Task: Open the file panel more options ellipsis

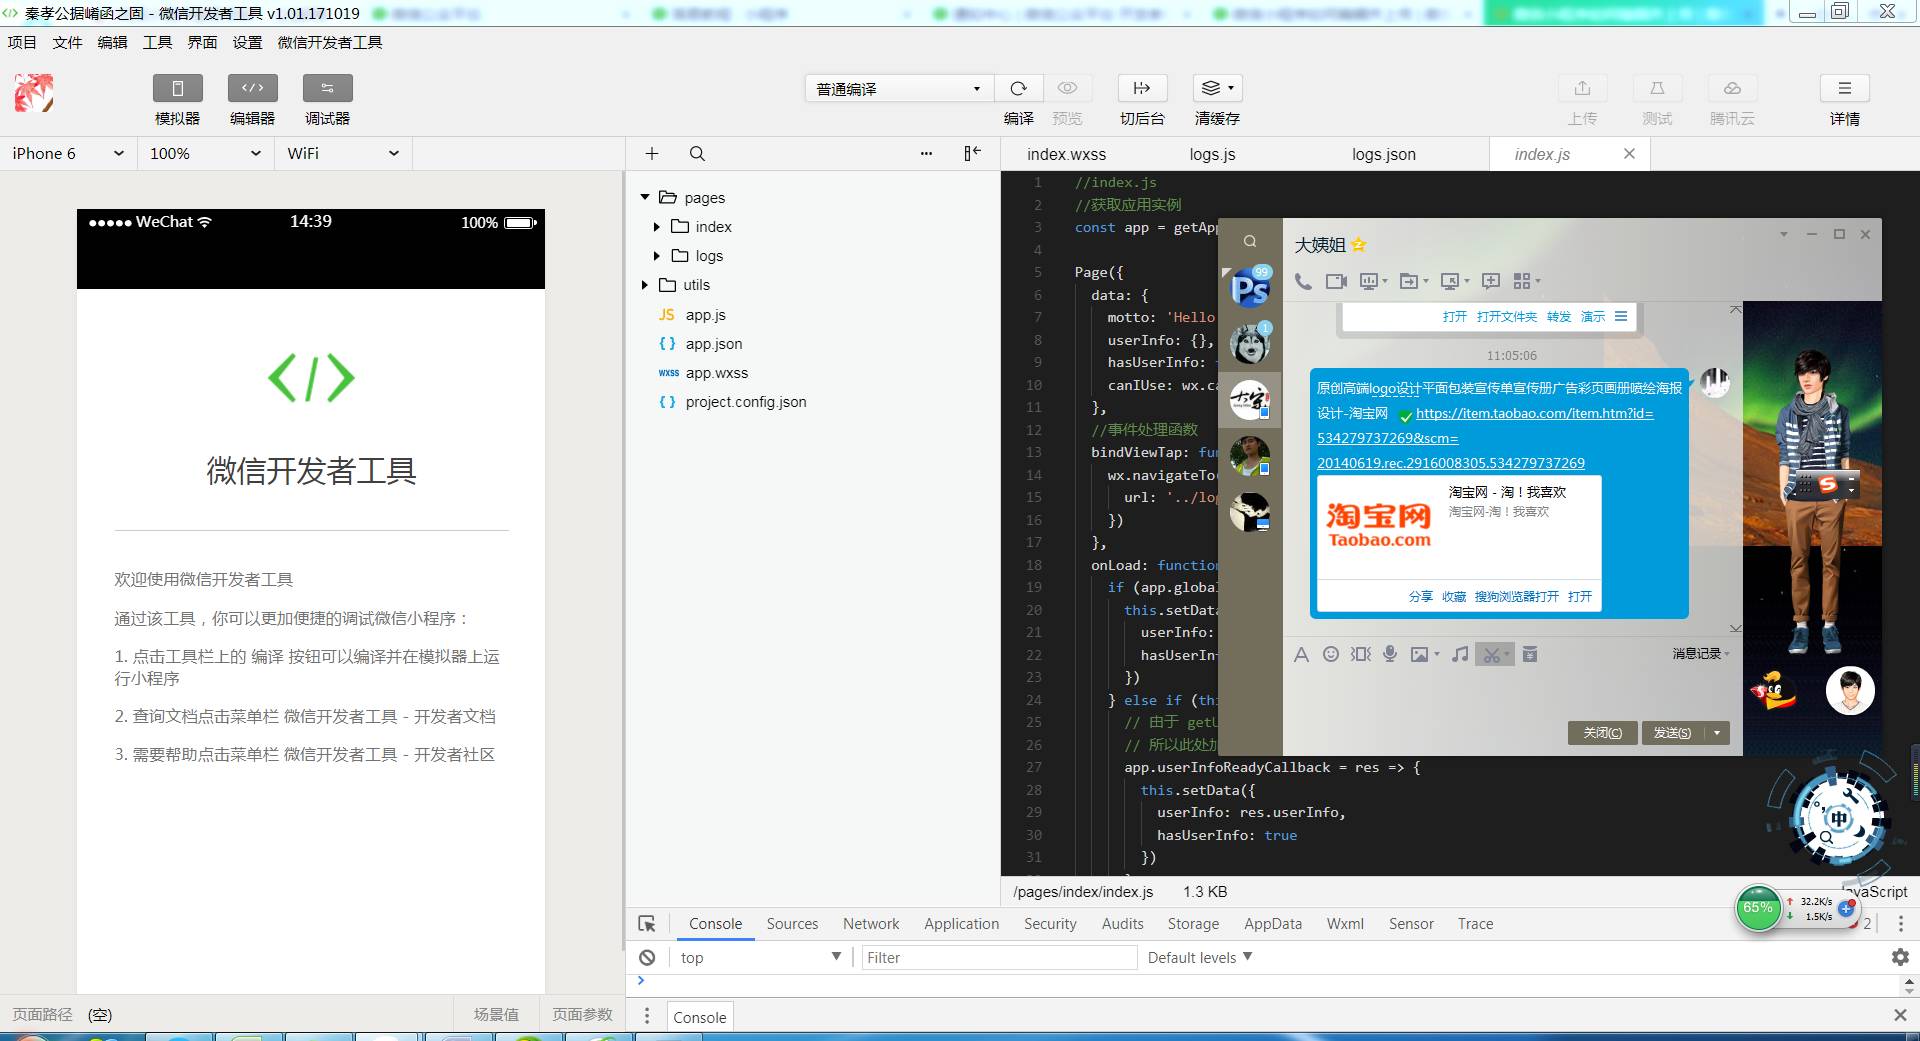Action: click(926, 153)
